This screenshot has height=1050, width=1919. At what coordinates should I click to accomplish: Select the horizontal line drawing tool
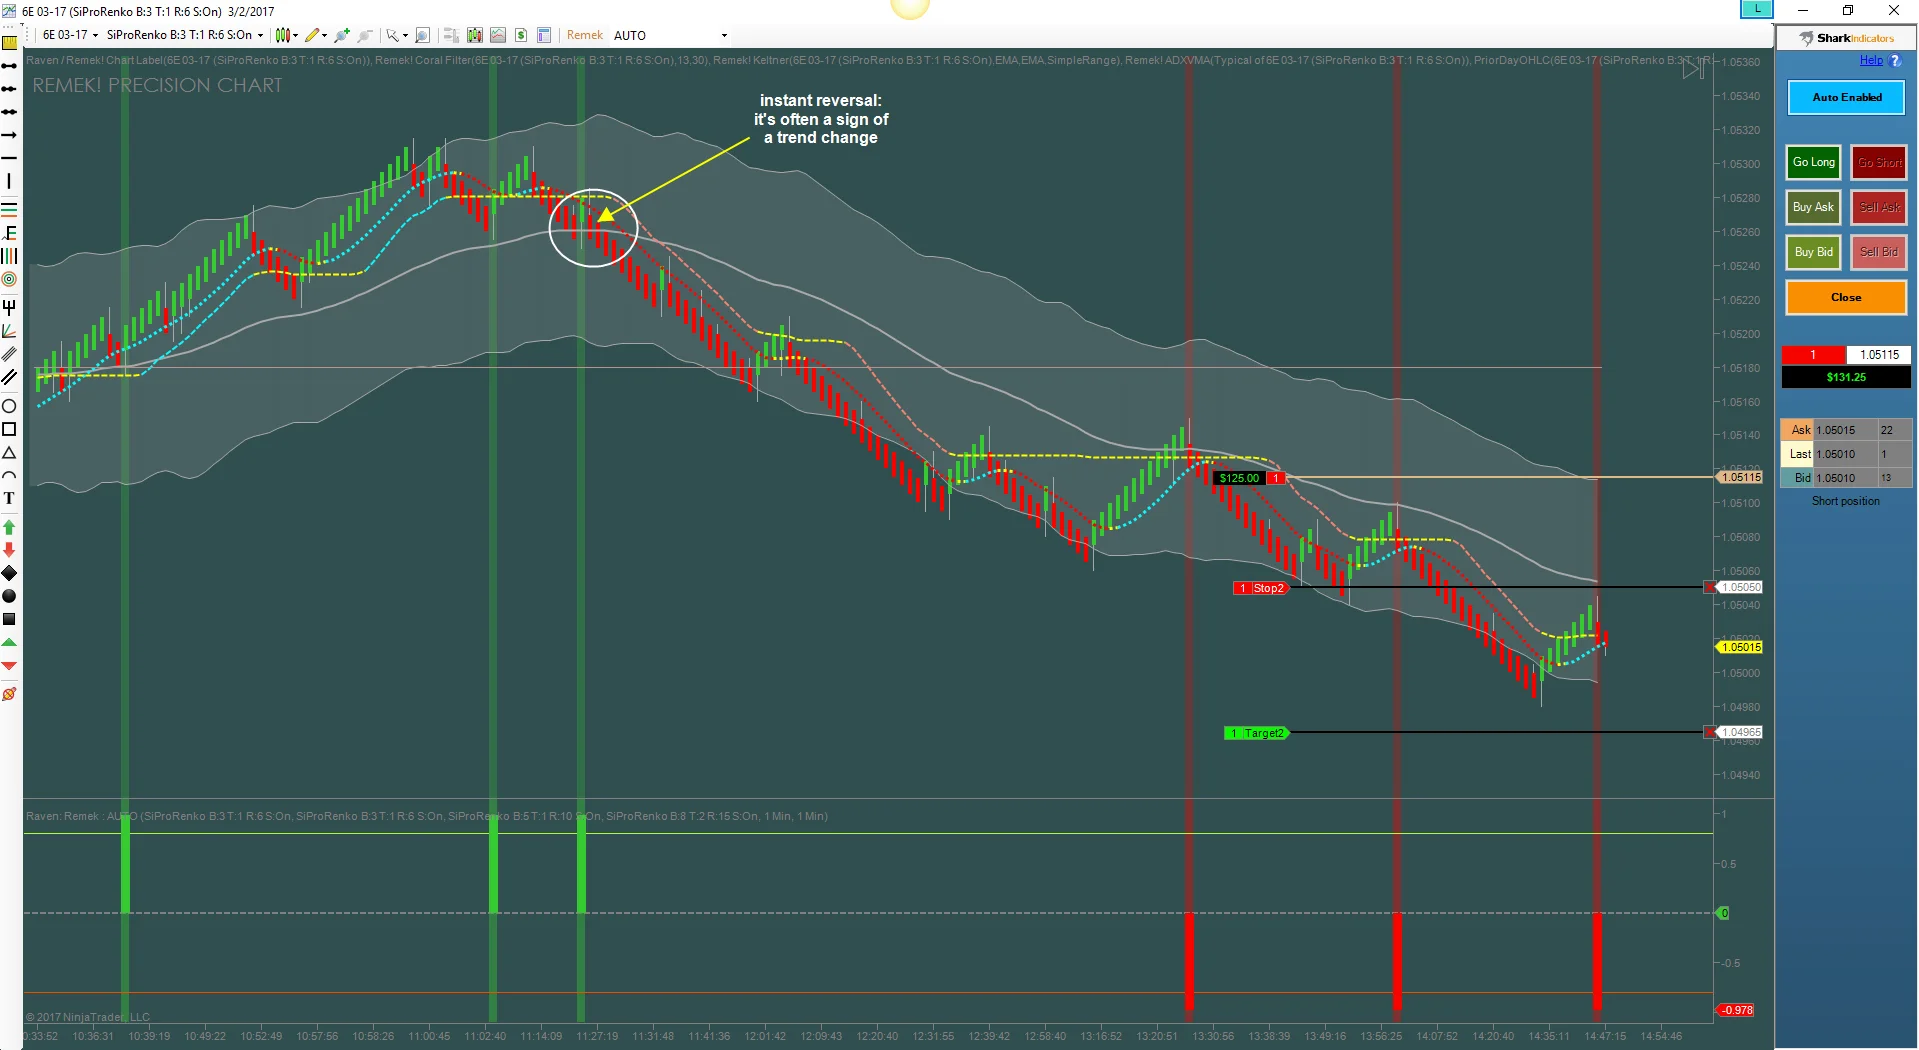pos(9,158)
